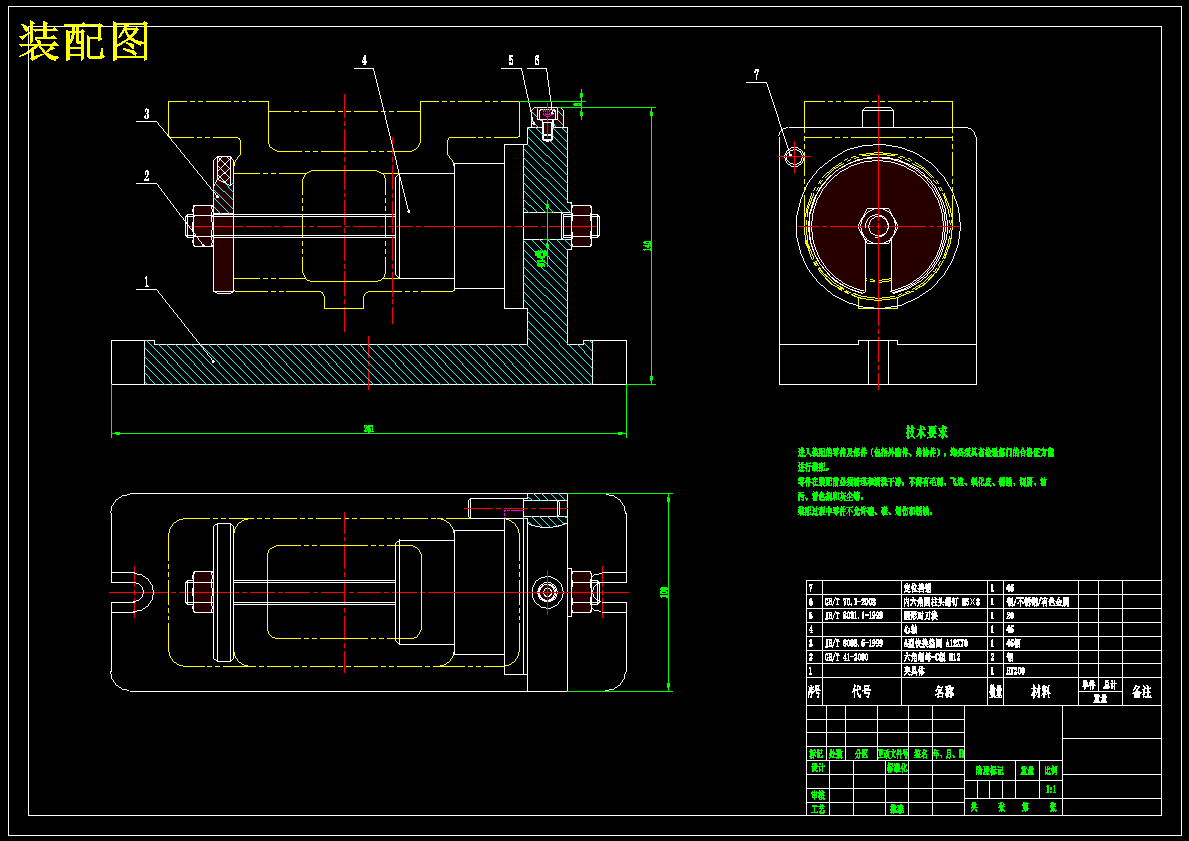Image resolution: width=1189 pixels, height=841 pixels.
Task: Select the 技术要求 heading
Action: coord(927,432)
